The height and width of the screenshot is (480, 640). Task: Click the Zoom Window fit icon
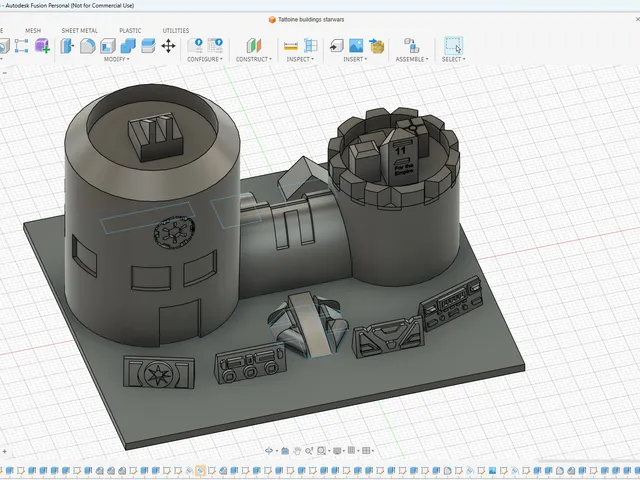[322, 451]
